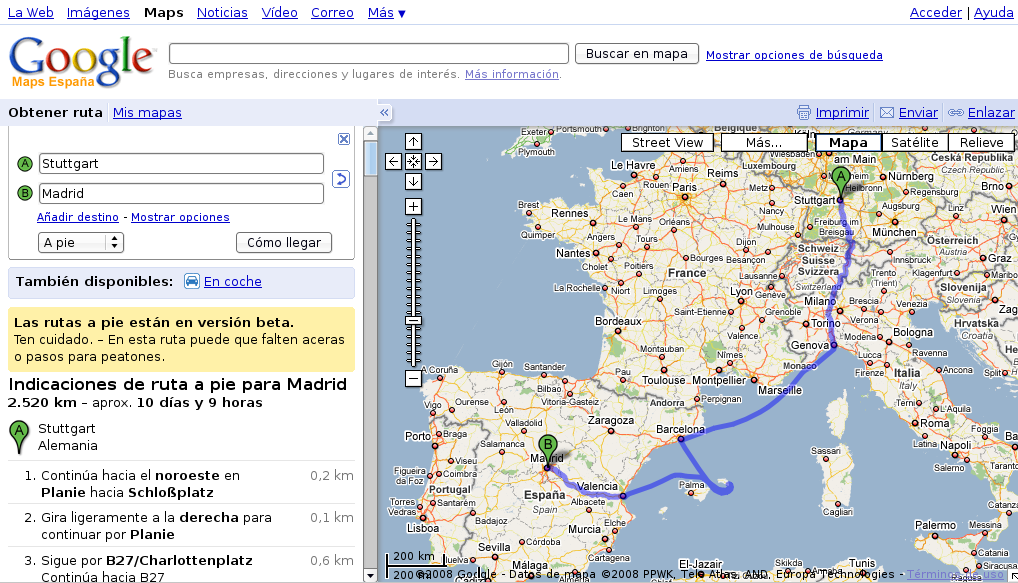Click the envelope icon next to Enviar
1018x583 pixels.
pos(887,113)
